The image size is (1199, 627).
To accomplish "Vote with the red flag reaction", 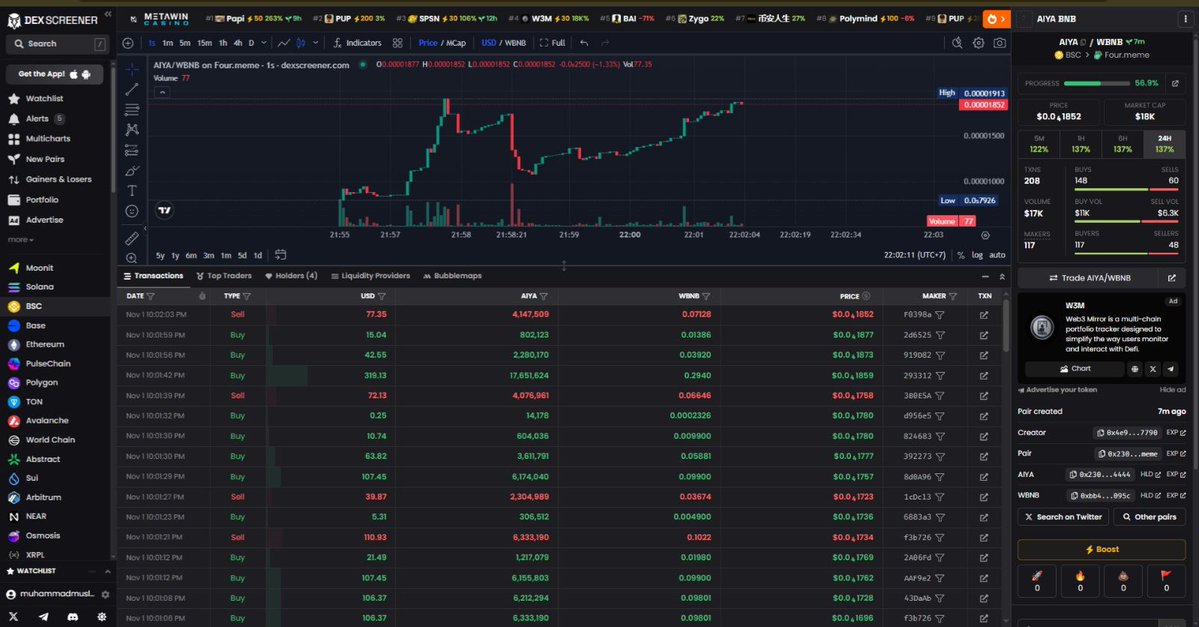I will click(1166, 581).
